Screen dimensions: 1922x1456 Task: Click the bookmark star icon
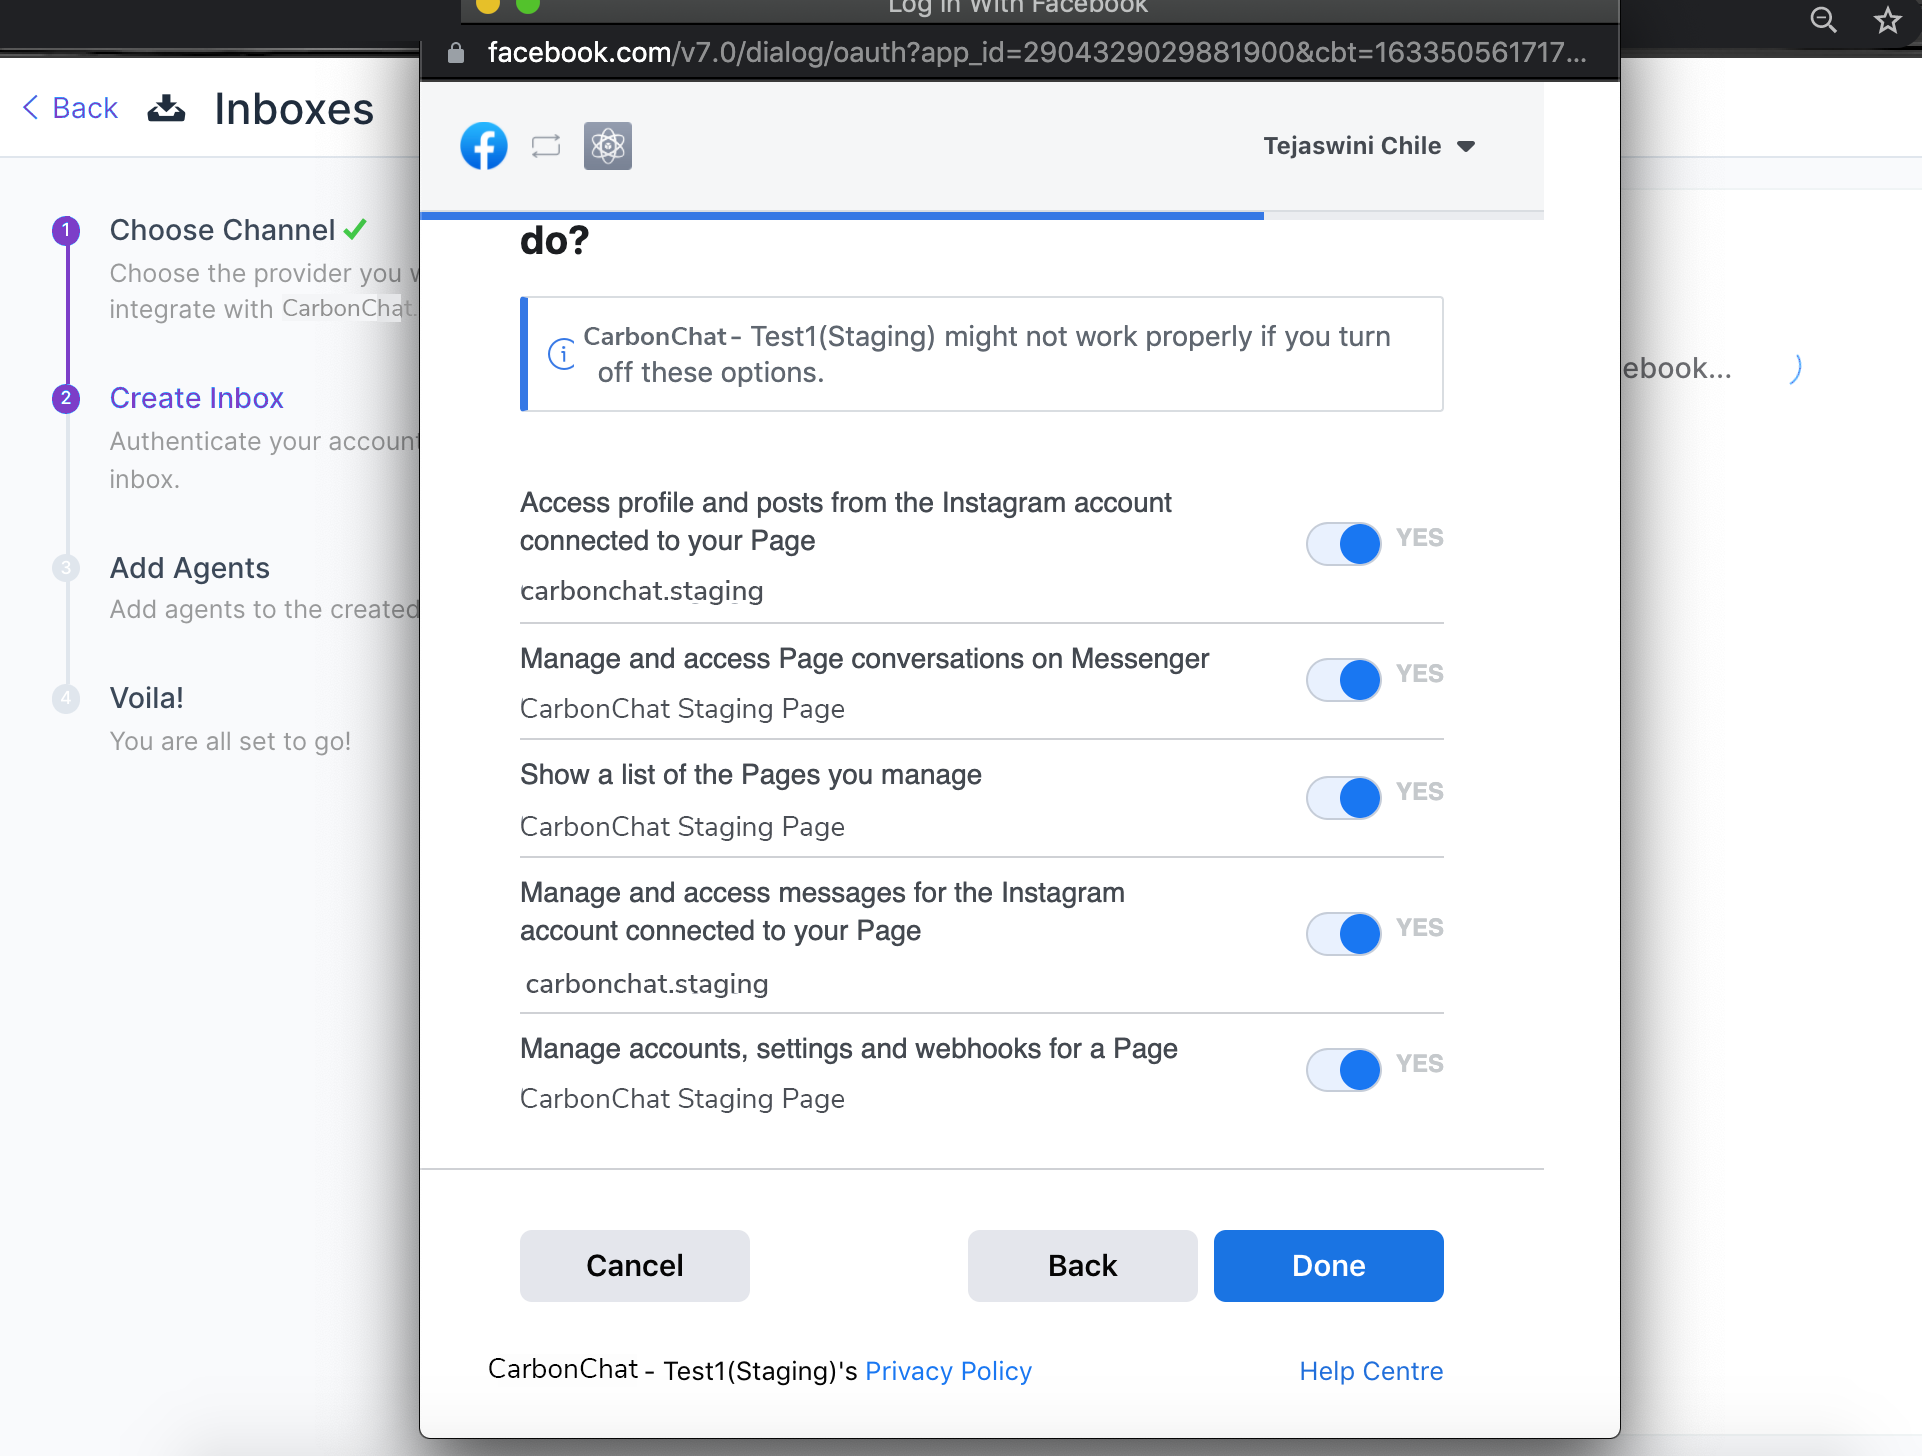coord(1888,19)
